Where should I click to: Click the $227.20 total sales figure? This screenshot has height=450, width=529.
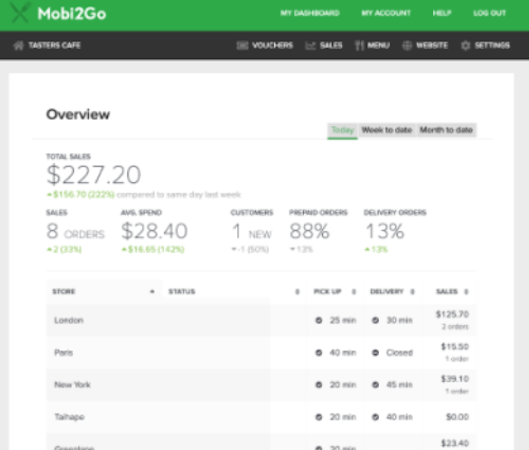[94, 175]
